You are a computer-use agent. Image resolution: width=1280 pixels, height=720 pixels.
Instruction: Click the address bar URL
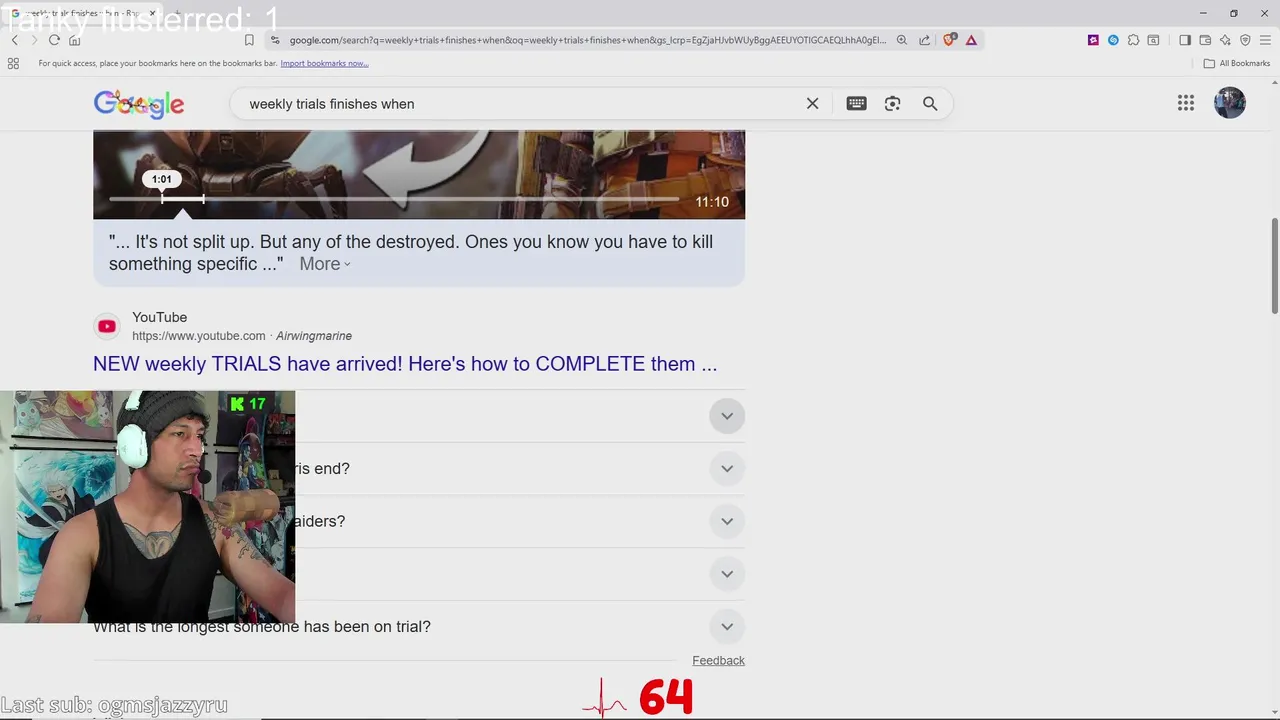tap(587, 40)
